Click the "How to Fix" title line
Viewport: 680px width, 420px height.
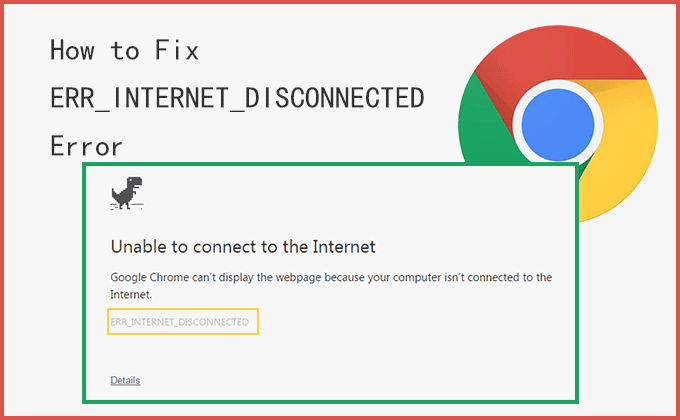pos(124,50)
